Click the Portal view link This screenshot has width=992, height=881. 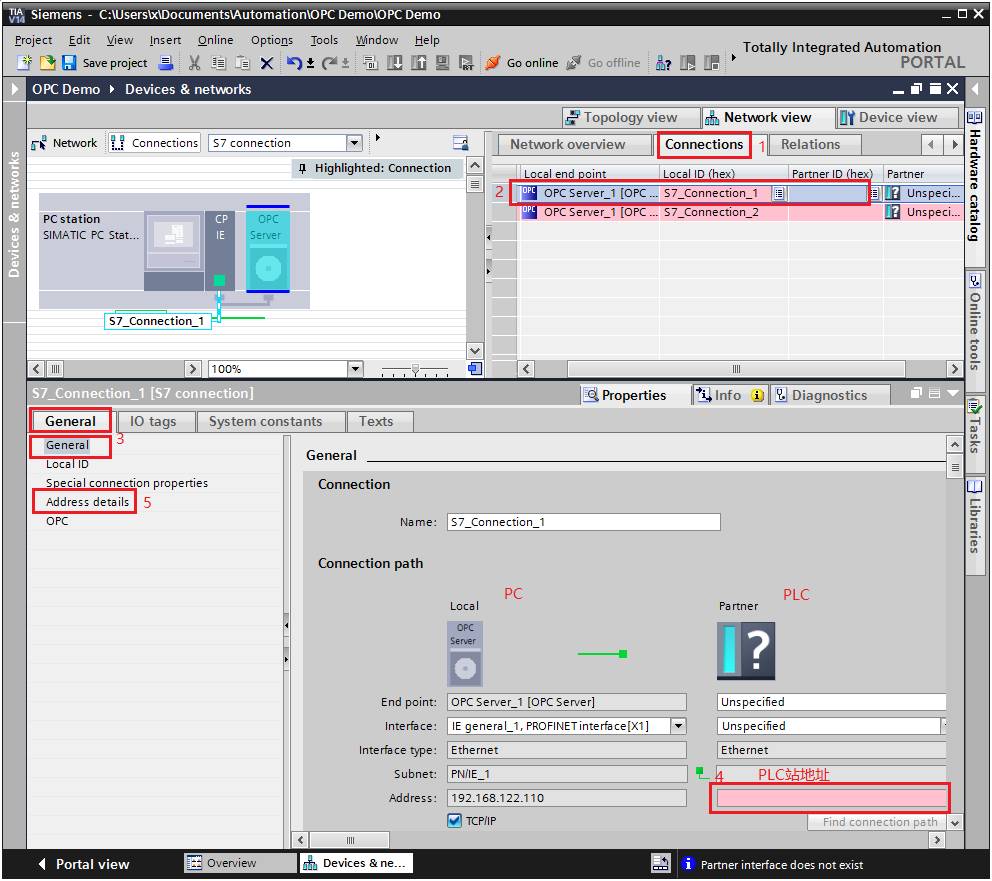point(84,864)
